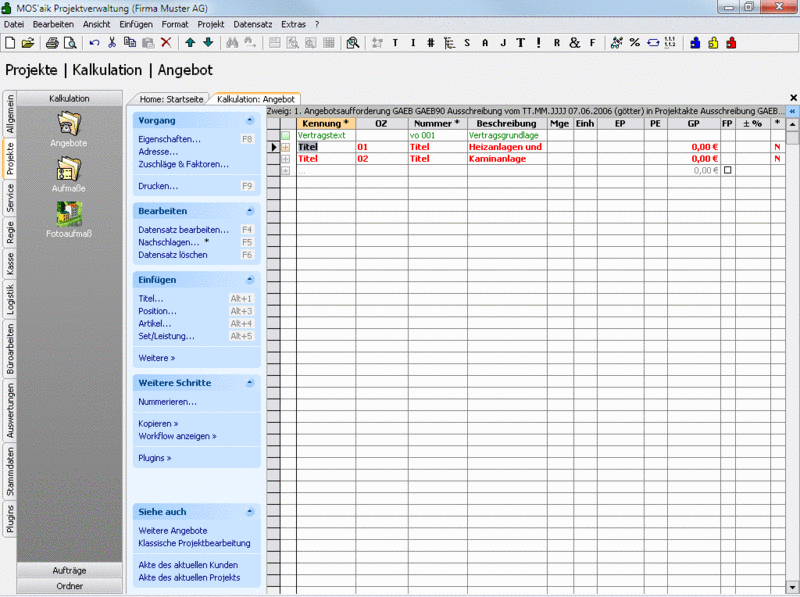
Task: Click Zuschläge & Faktoren… link
Action: pyautogui.click(x=184, y=164)
